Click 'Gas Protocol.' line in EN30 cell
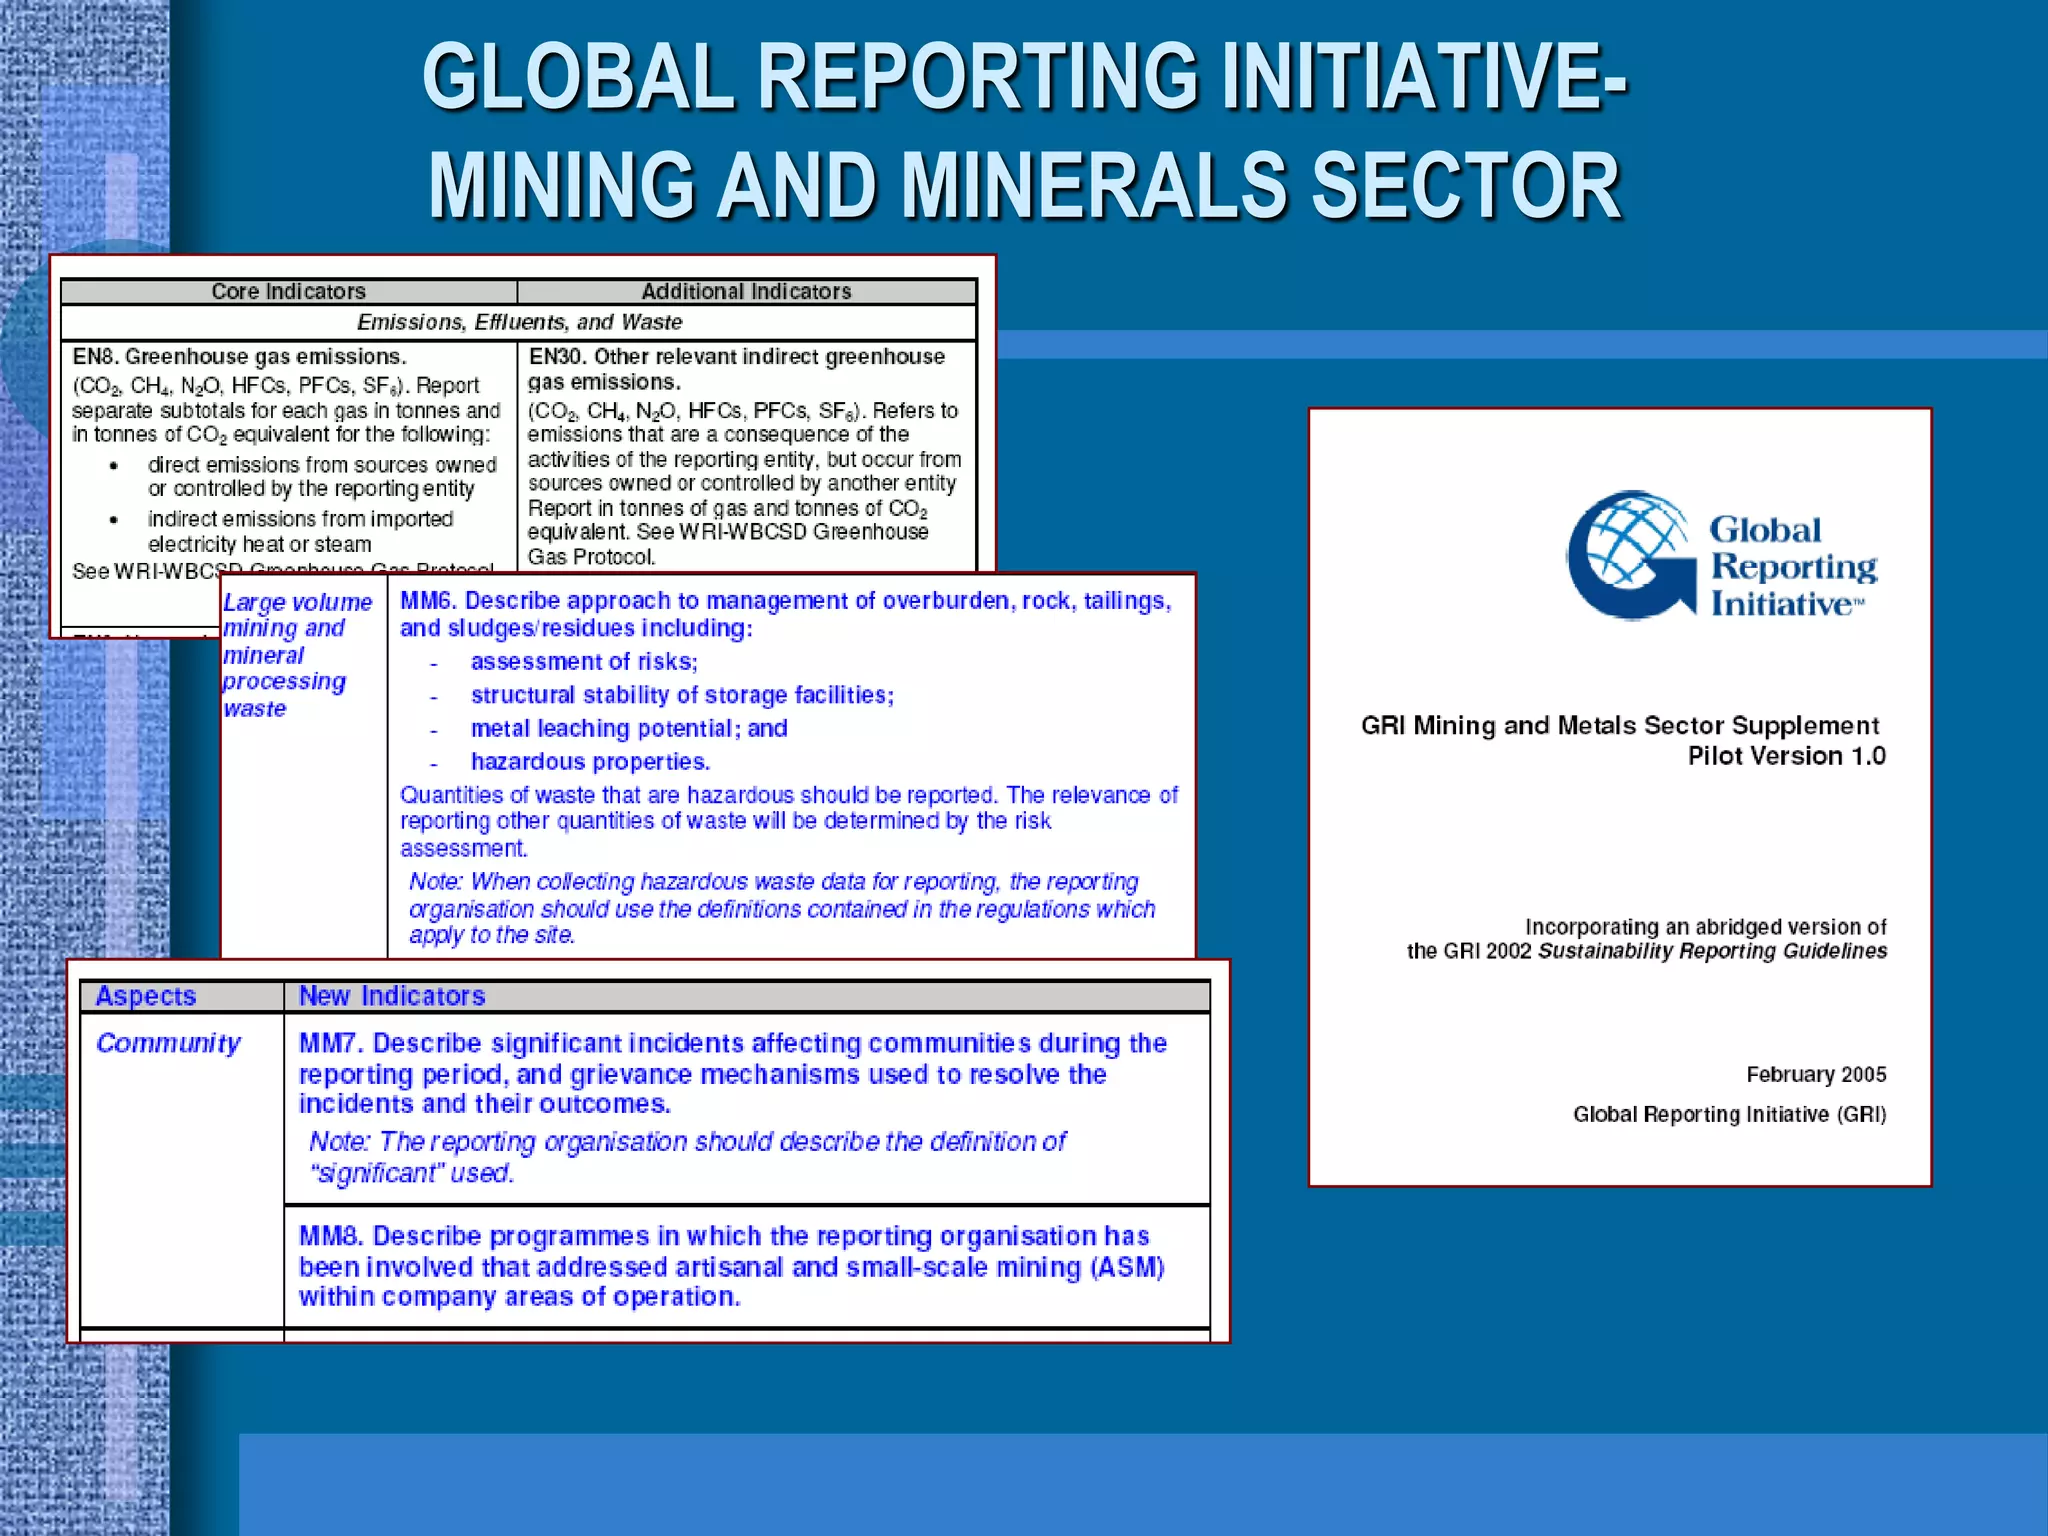Image resolution: width=2048 pixels, height=1536 pixels. point(592,557)
